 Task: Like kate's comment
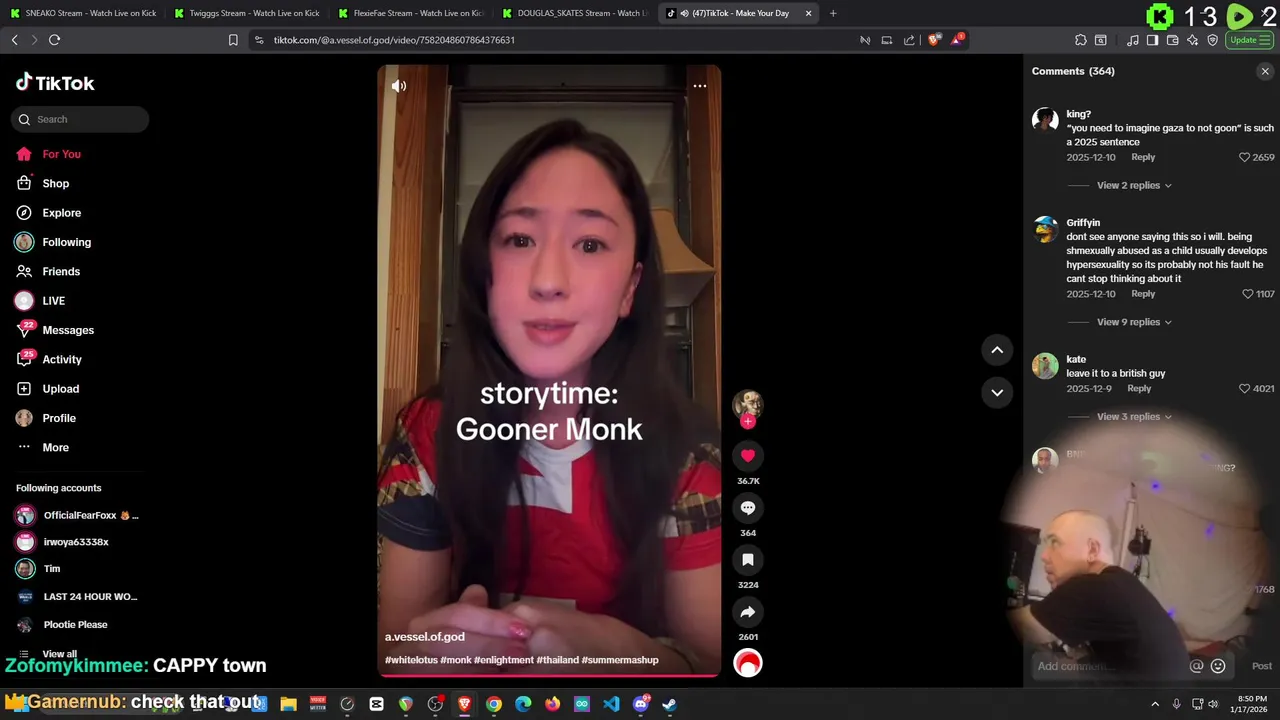tap(1244, 388)
